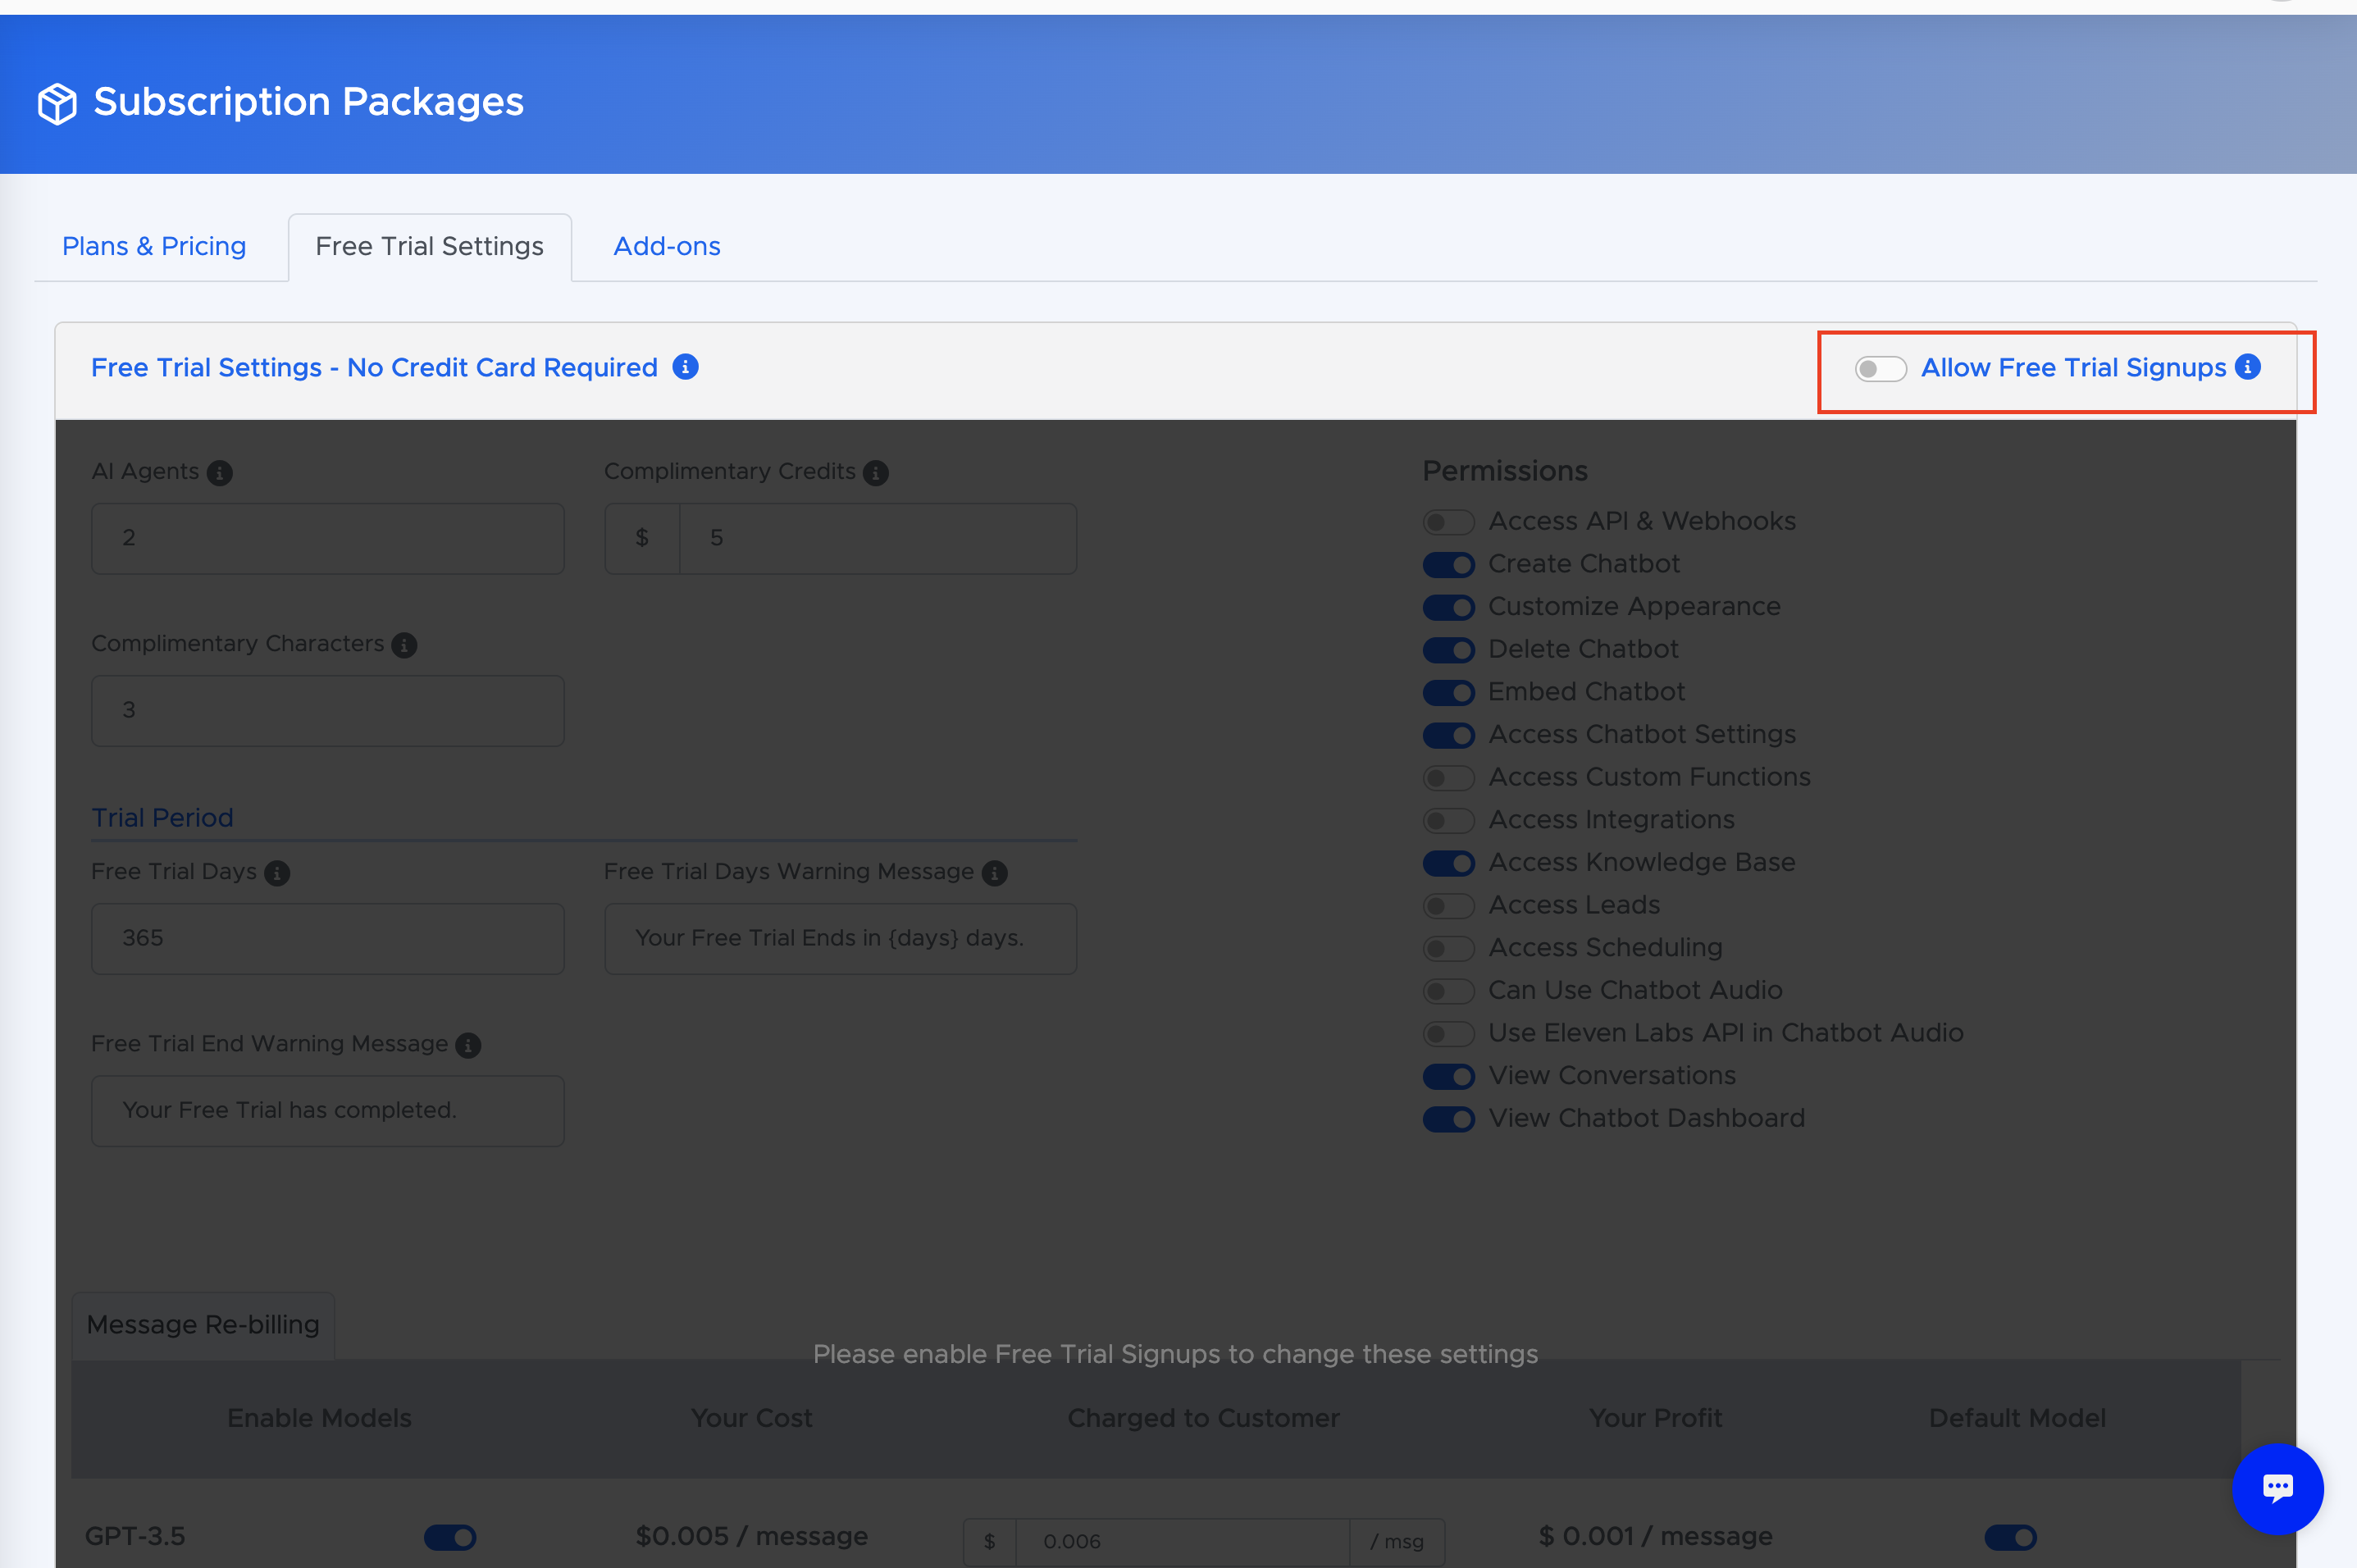Click the $0.005 / message cost value
2357x1568 pixels.
pos(752,1536)
